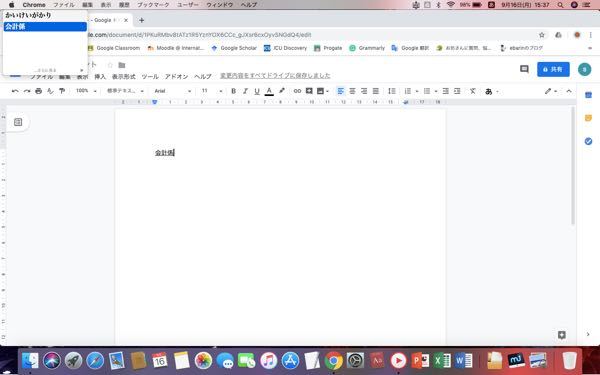Open the text color picker
600x375 pixels.
(x=269, y=91)
